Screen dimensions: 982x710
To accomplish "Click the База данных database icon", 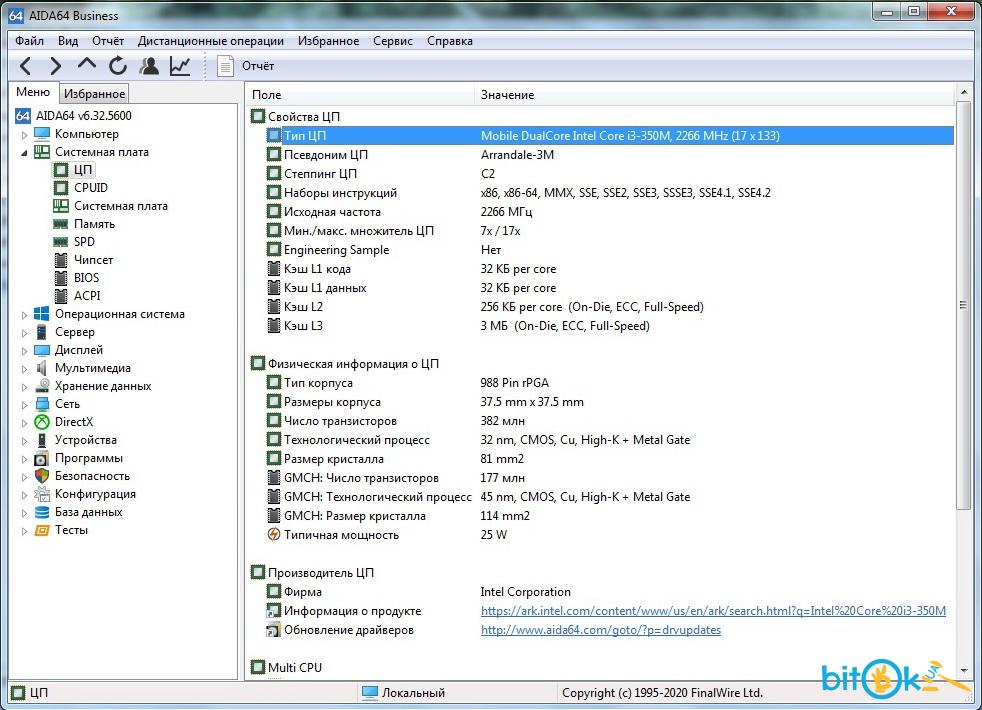I will (42, 512).
